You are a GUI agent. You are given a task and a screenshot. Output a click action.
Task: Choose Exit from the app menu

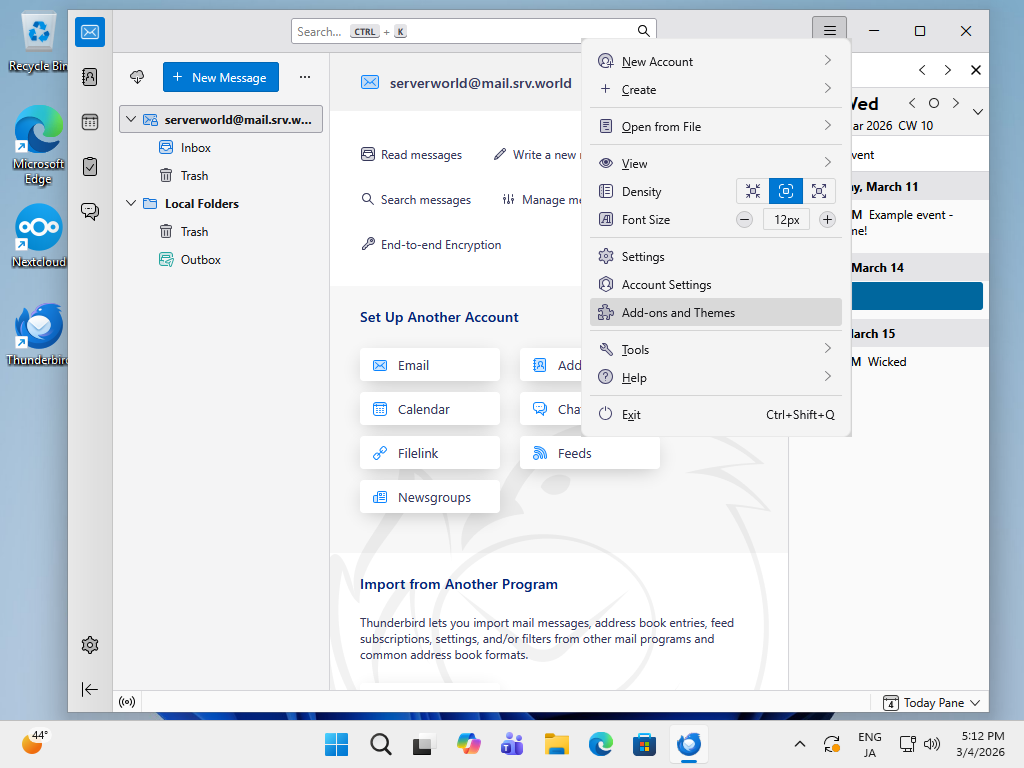point(716,415)
